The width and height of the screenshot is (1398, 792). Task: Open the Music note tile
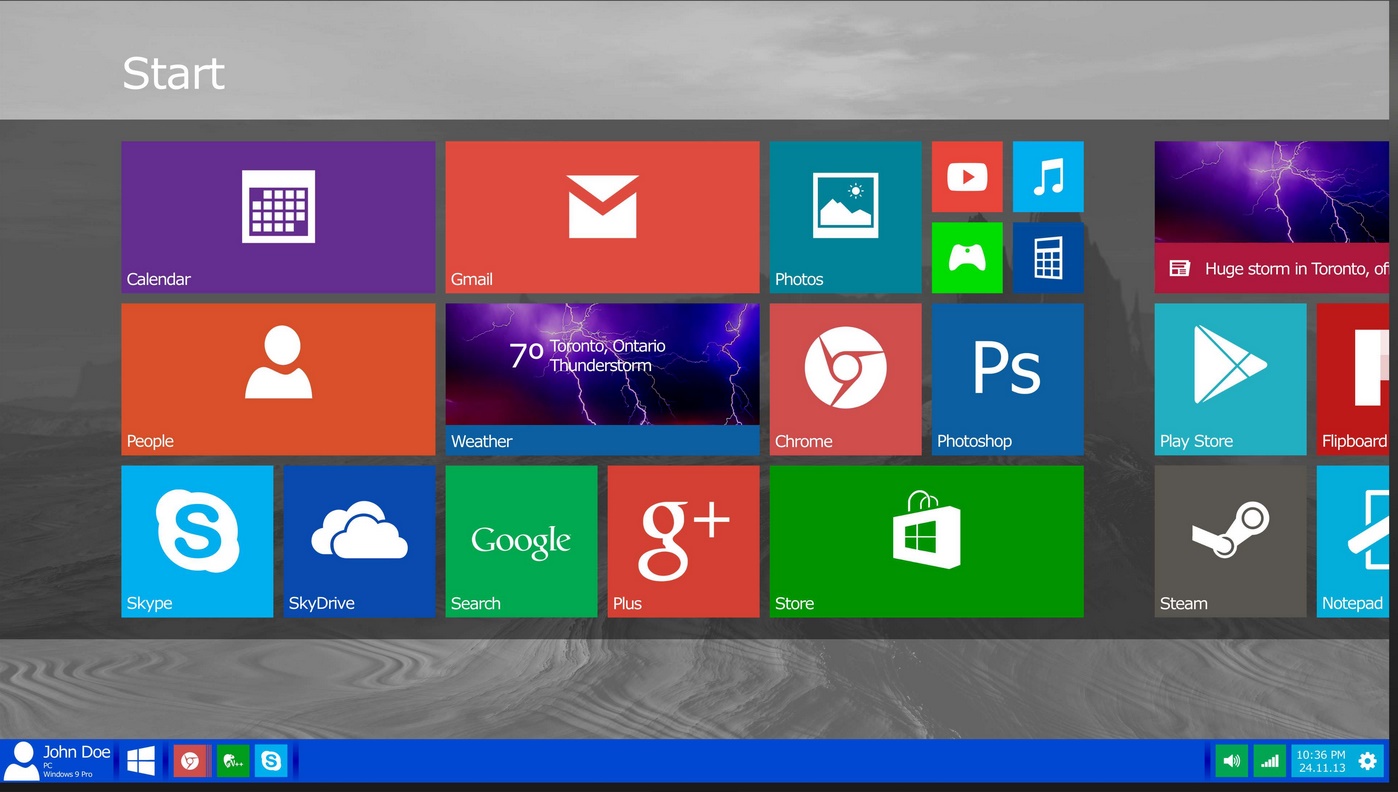coord(1048,177)
